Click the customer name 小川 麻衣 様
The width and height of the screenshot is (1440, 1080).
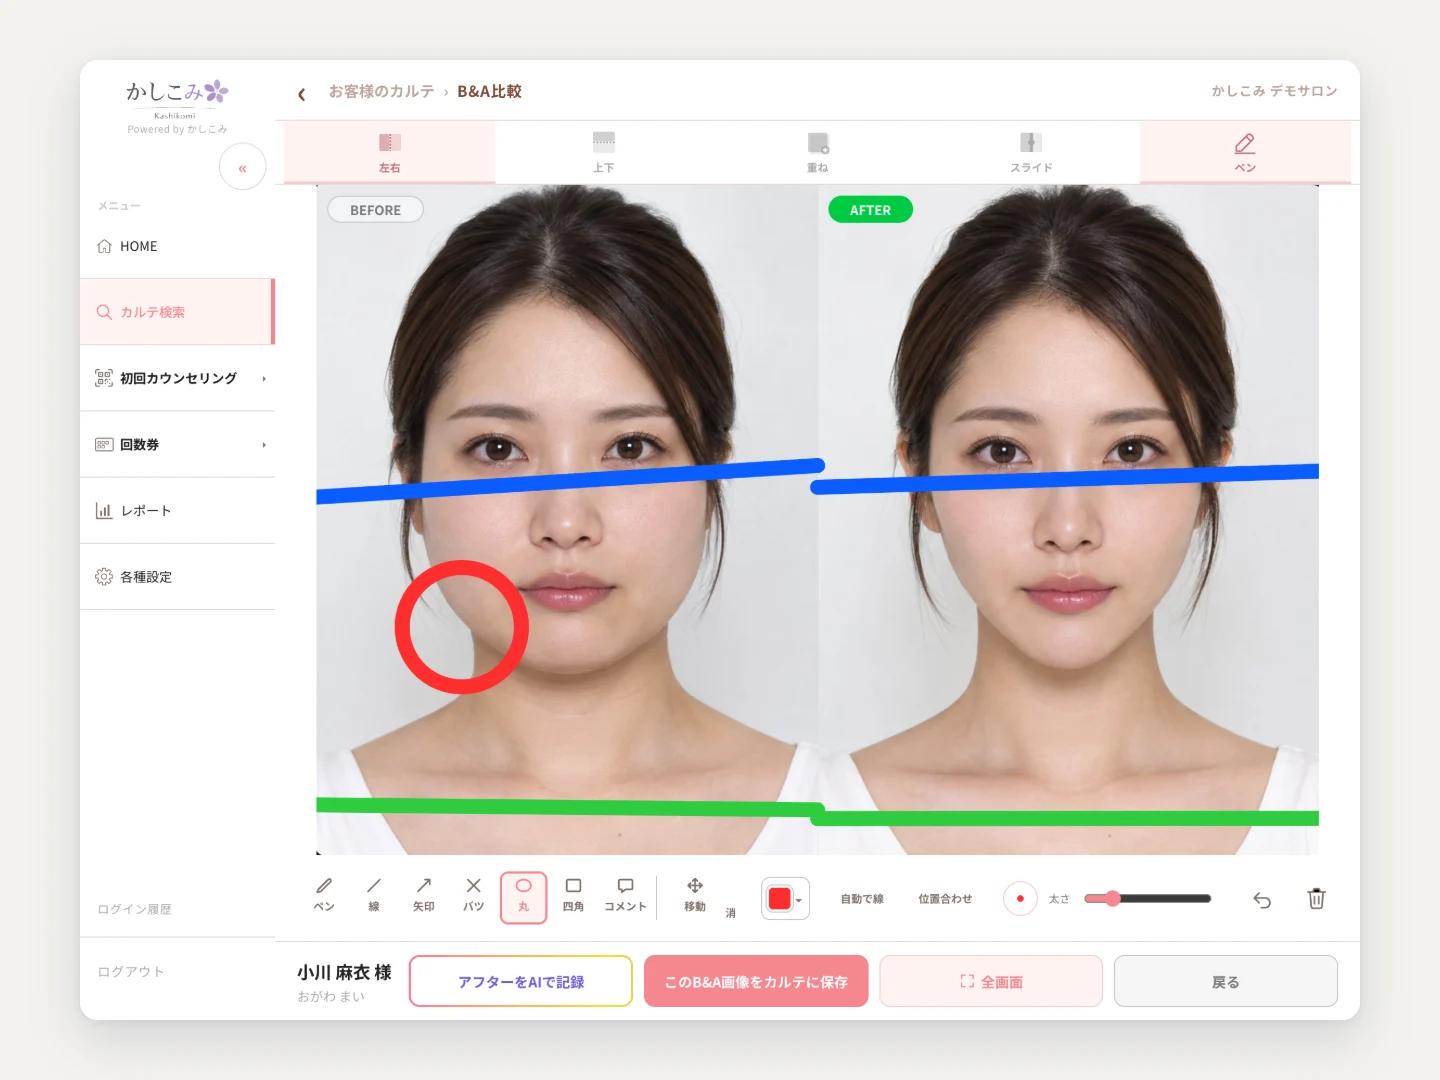point(344,972)
